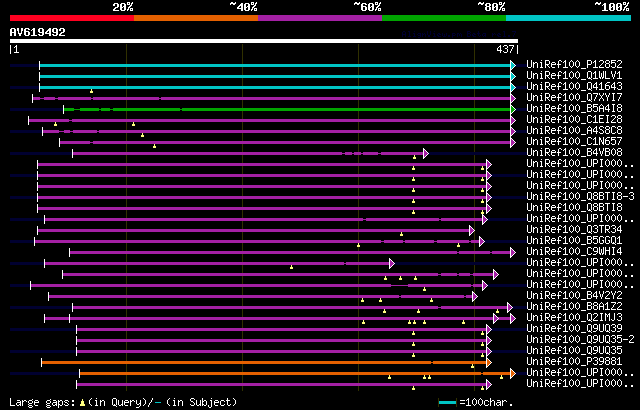640x410 pixels.
Task: Click the cyan alignment bar for Q41643
Action: tap(275, 87)
